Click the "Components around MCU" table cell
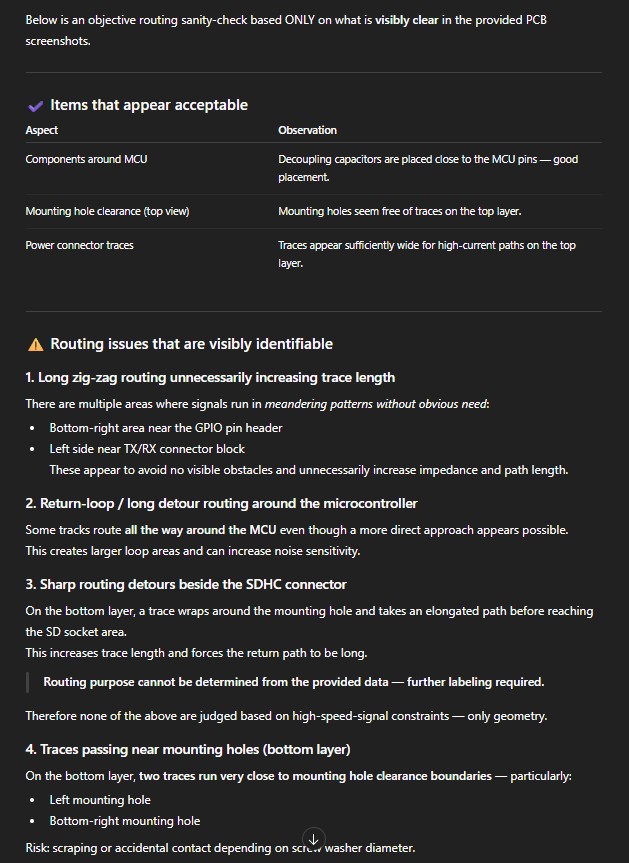 (86, 159)
